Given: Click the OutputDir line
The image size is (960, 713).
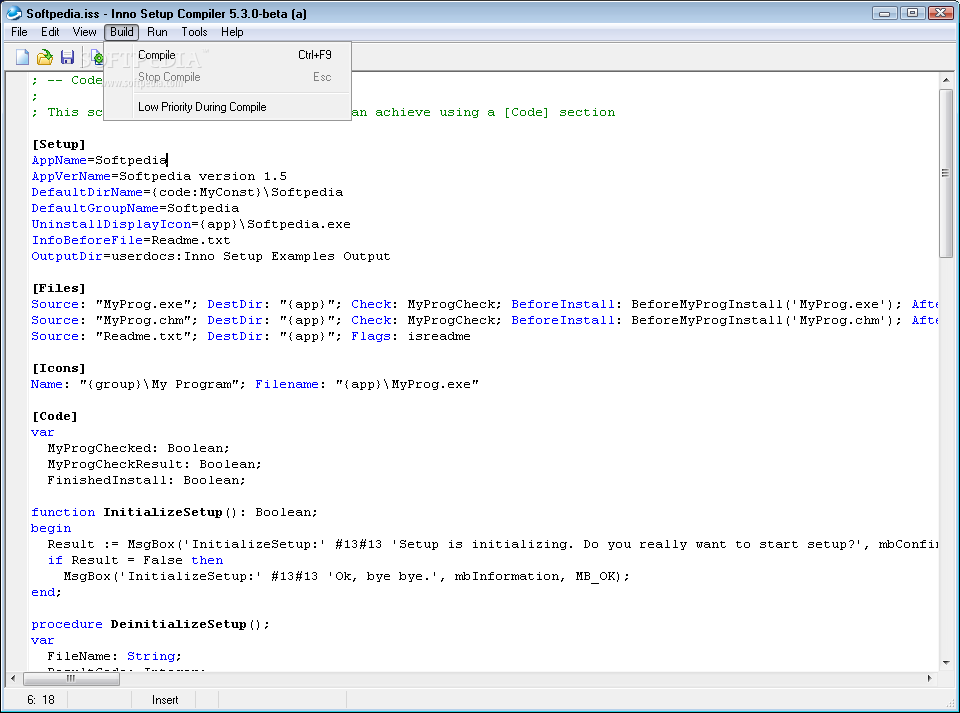Looking at the screenshot, I should tap(211, 256).
